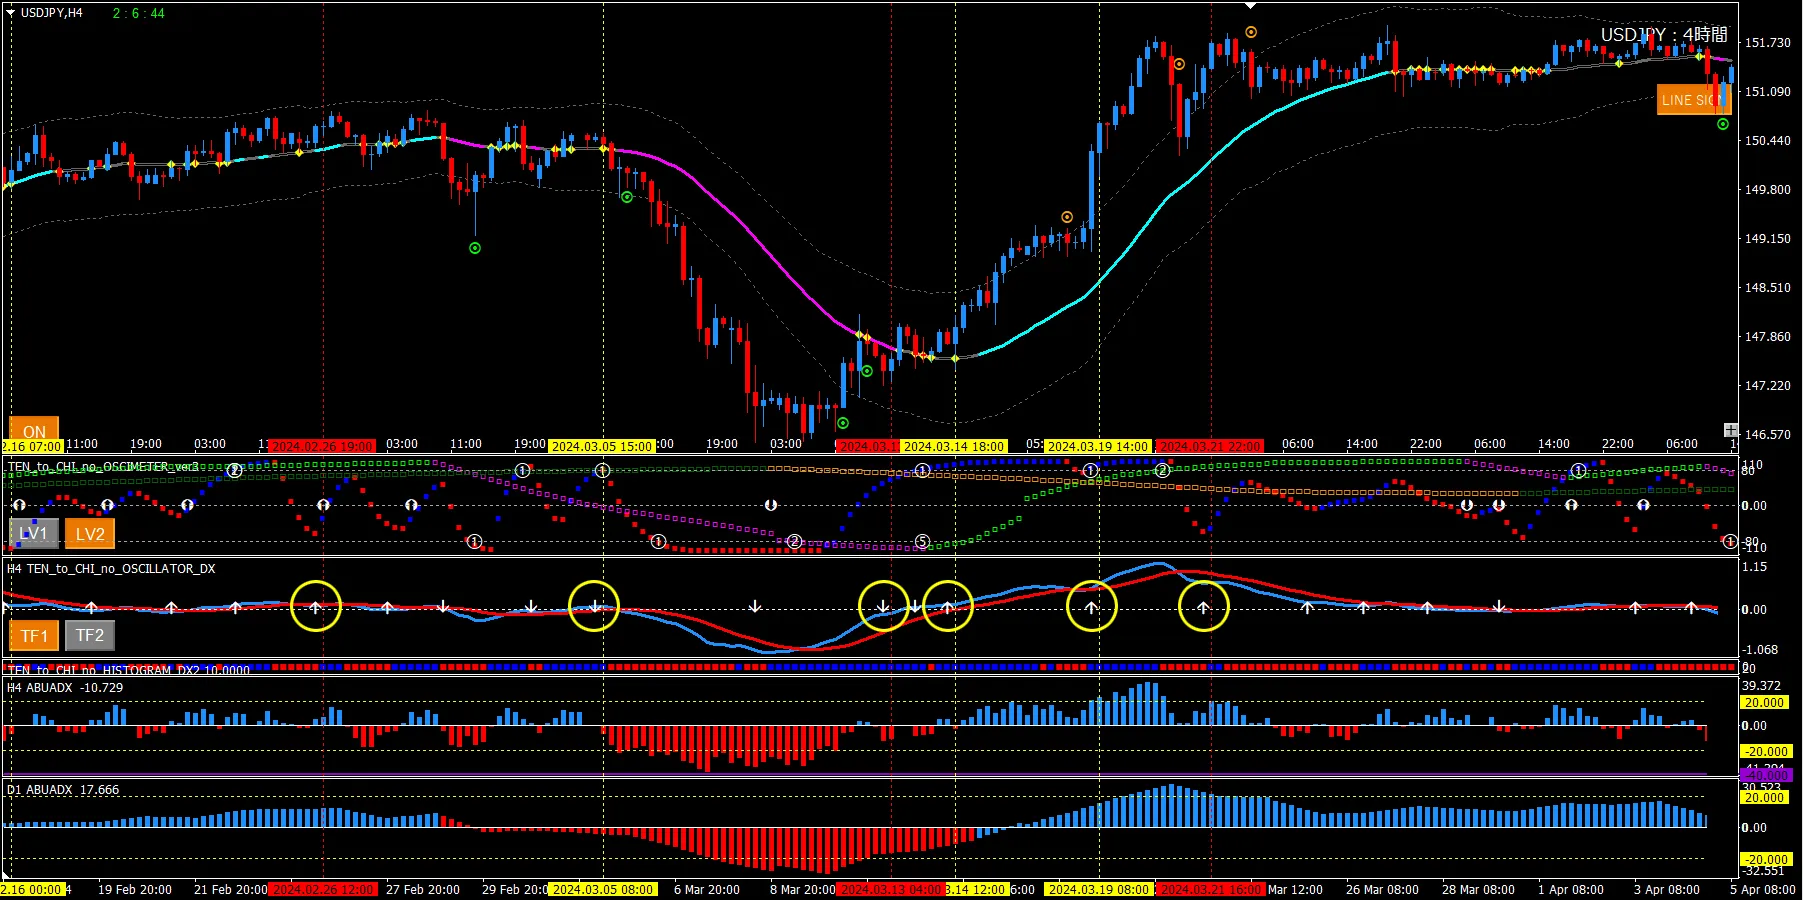The width and height of the screenshot is (1804, 900).
Task: Click OSCILLATOR_DX up arrow on 2024.03.19 line
Action: 1091,607
